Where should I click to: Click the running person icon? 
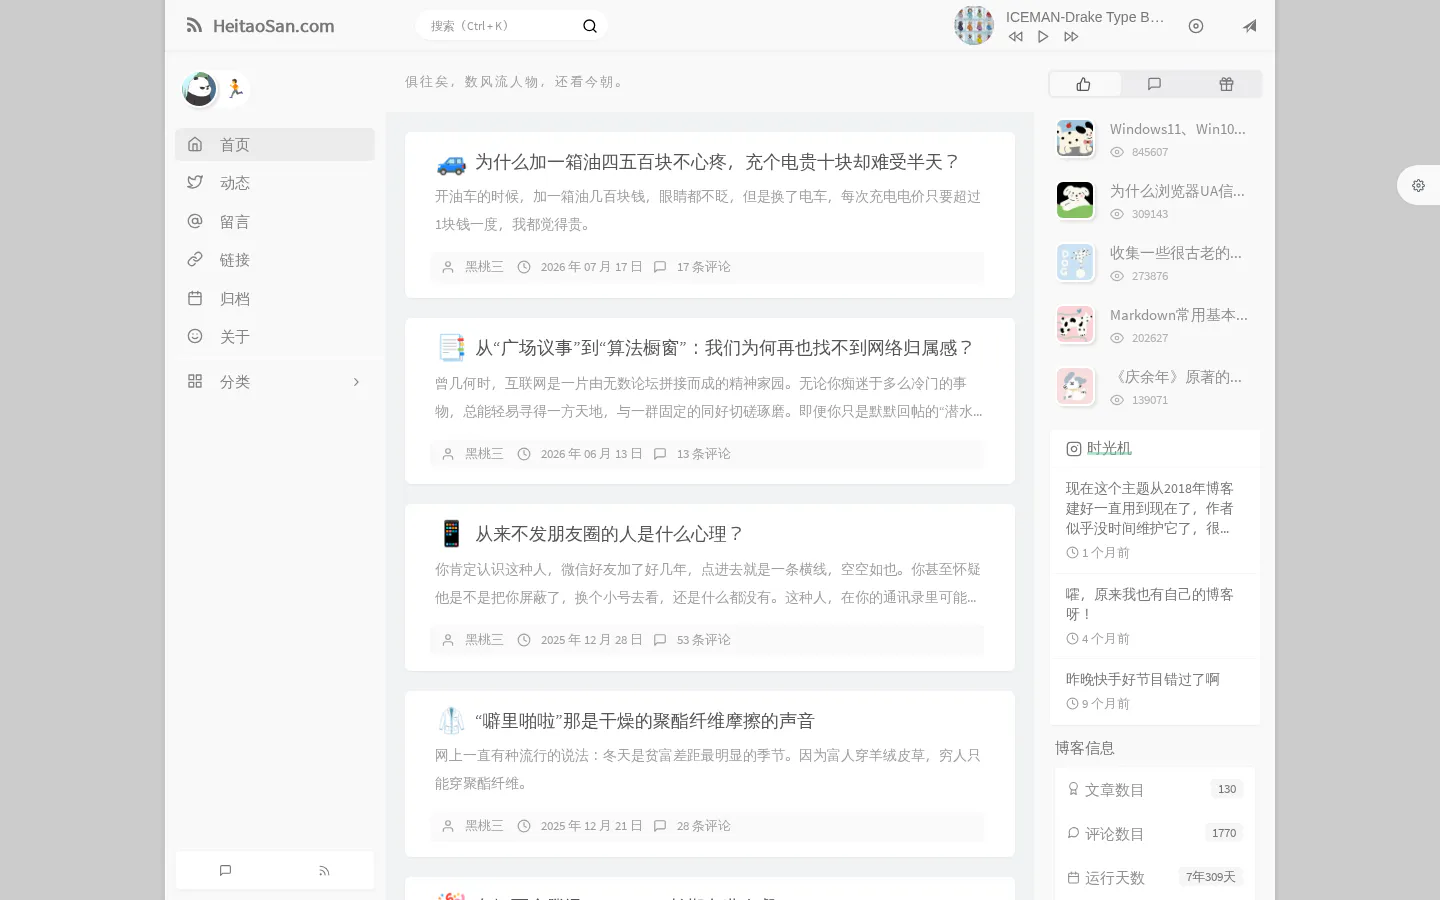235,89
